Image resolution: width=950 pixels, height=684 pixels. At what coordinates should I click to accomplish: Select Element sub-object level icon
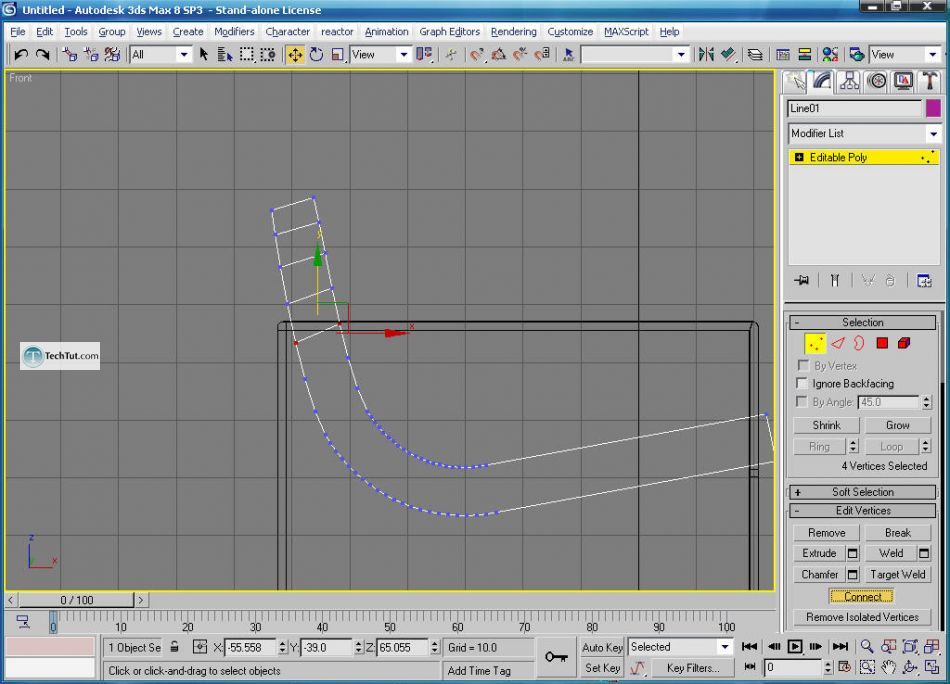[x=904, y=344]
